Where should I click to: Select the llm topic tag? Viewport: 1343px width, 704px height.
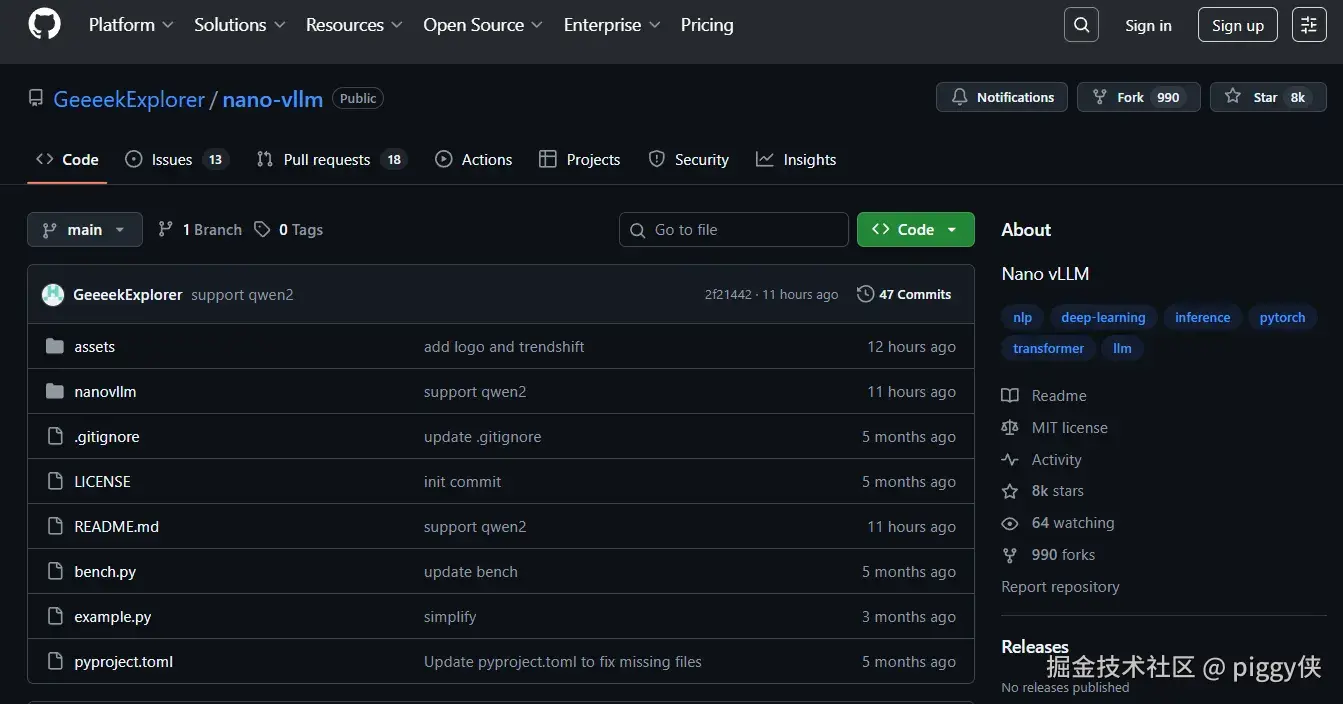coord(1122,349)
